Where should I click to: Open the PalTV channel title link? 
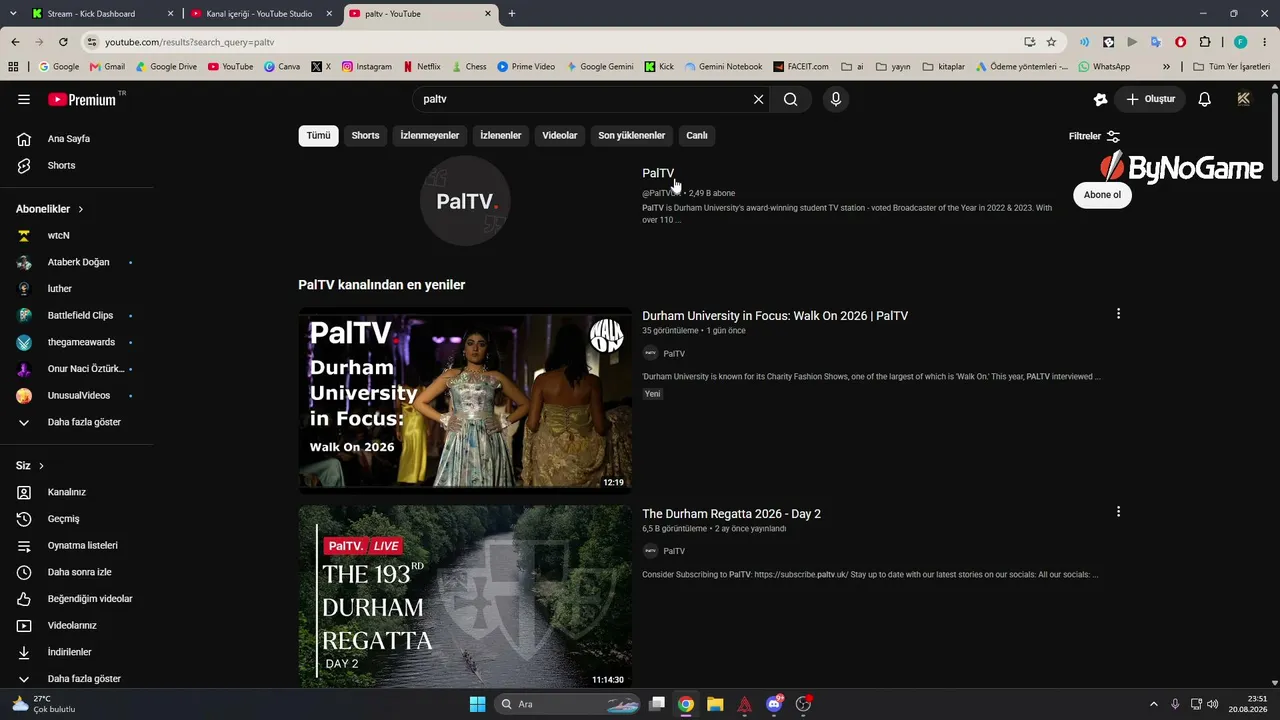[x=658, y=173]
